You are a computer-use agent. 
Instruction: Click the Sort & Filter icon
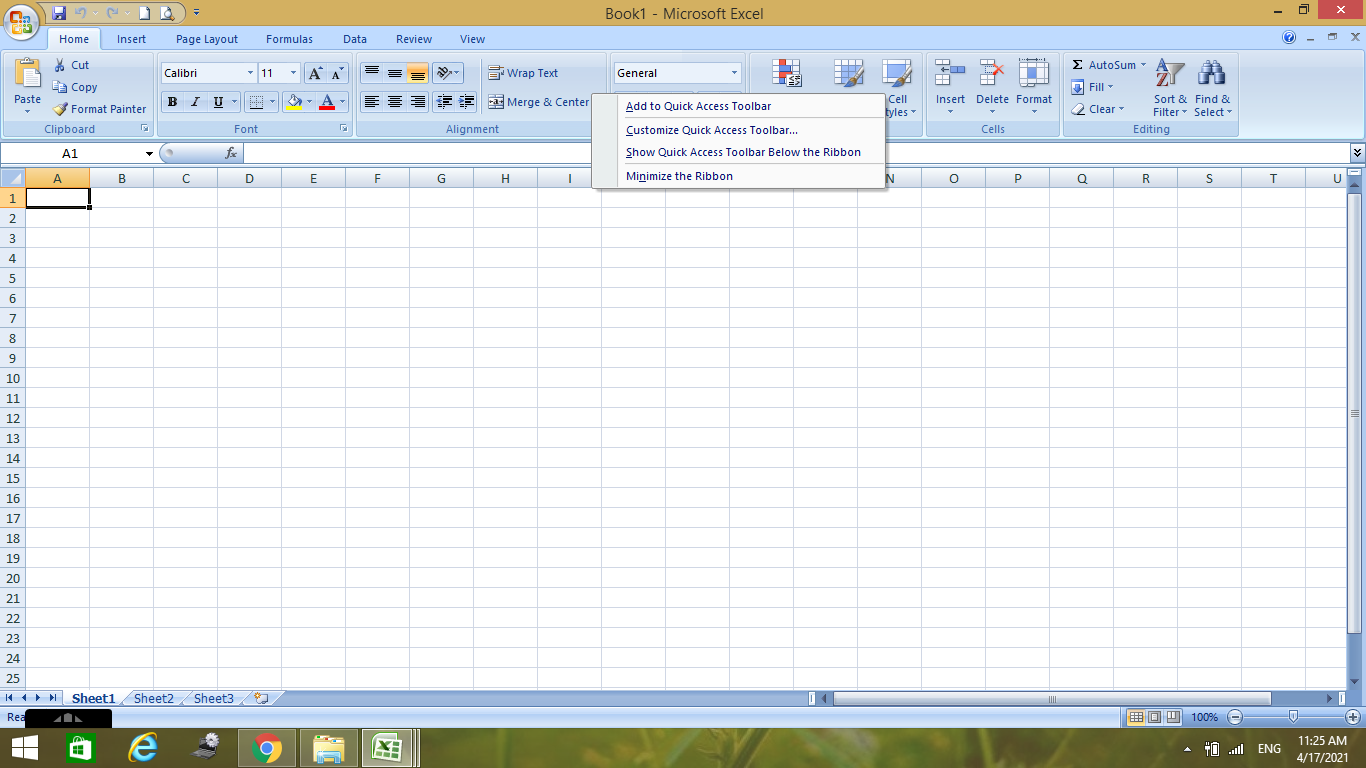(x=1169, y=74)
